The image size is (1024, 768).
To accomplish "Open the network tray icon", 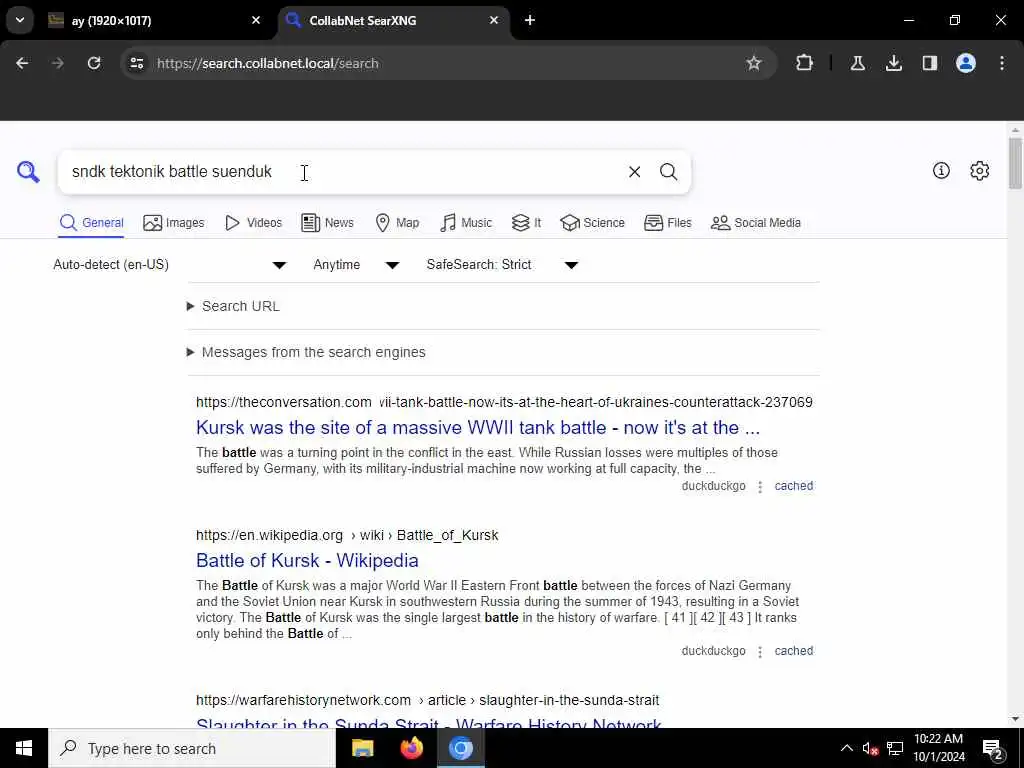I will pyautogui.click(x=895, y=748).
